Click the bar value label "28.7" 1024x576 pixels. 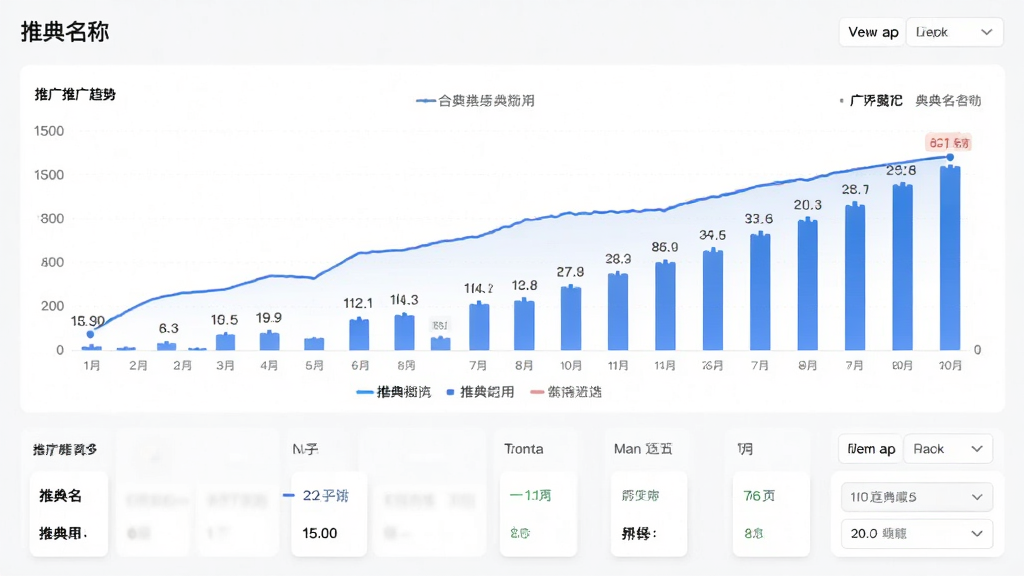(855, 189)
